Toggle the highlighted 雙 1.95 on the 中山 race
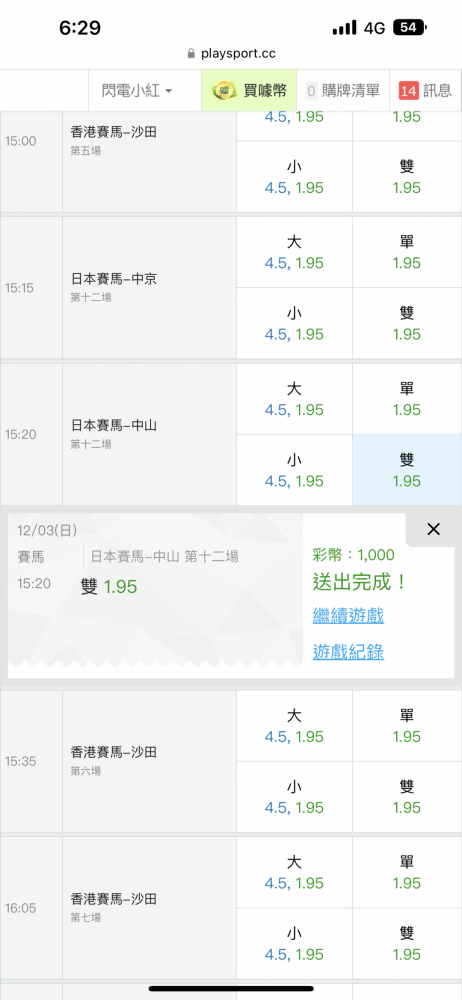Viewport: 462px width, 1000px height. coord(406,470)
